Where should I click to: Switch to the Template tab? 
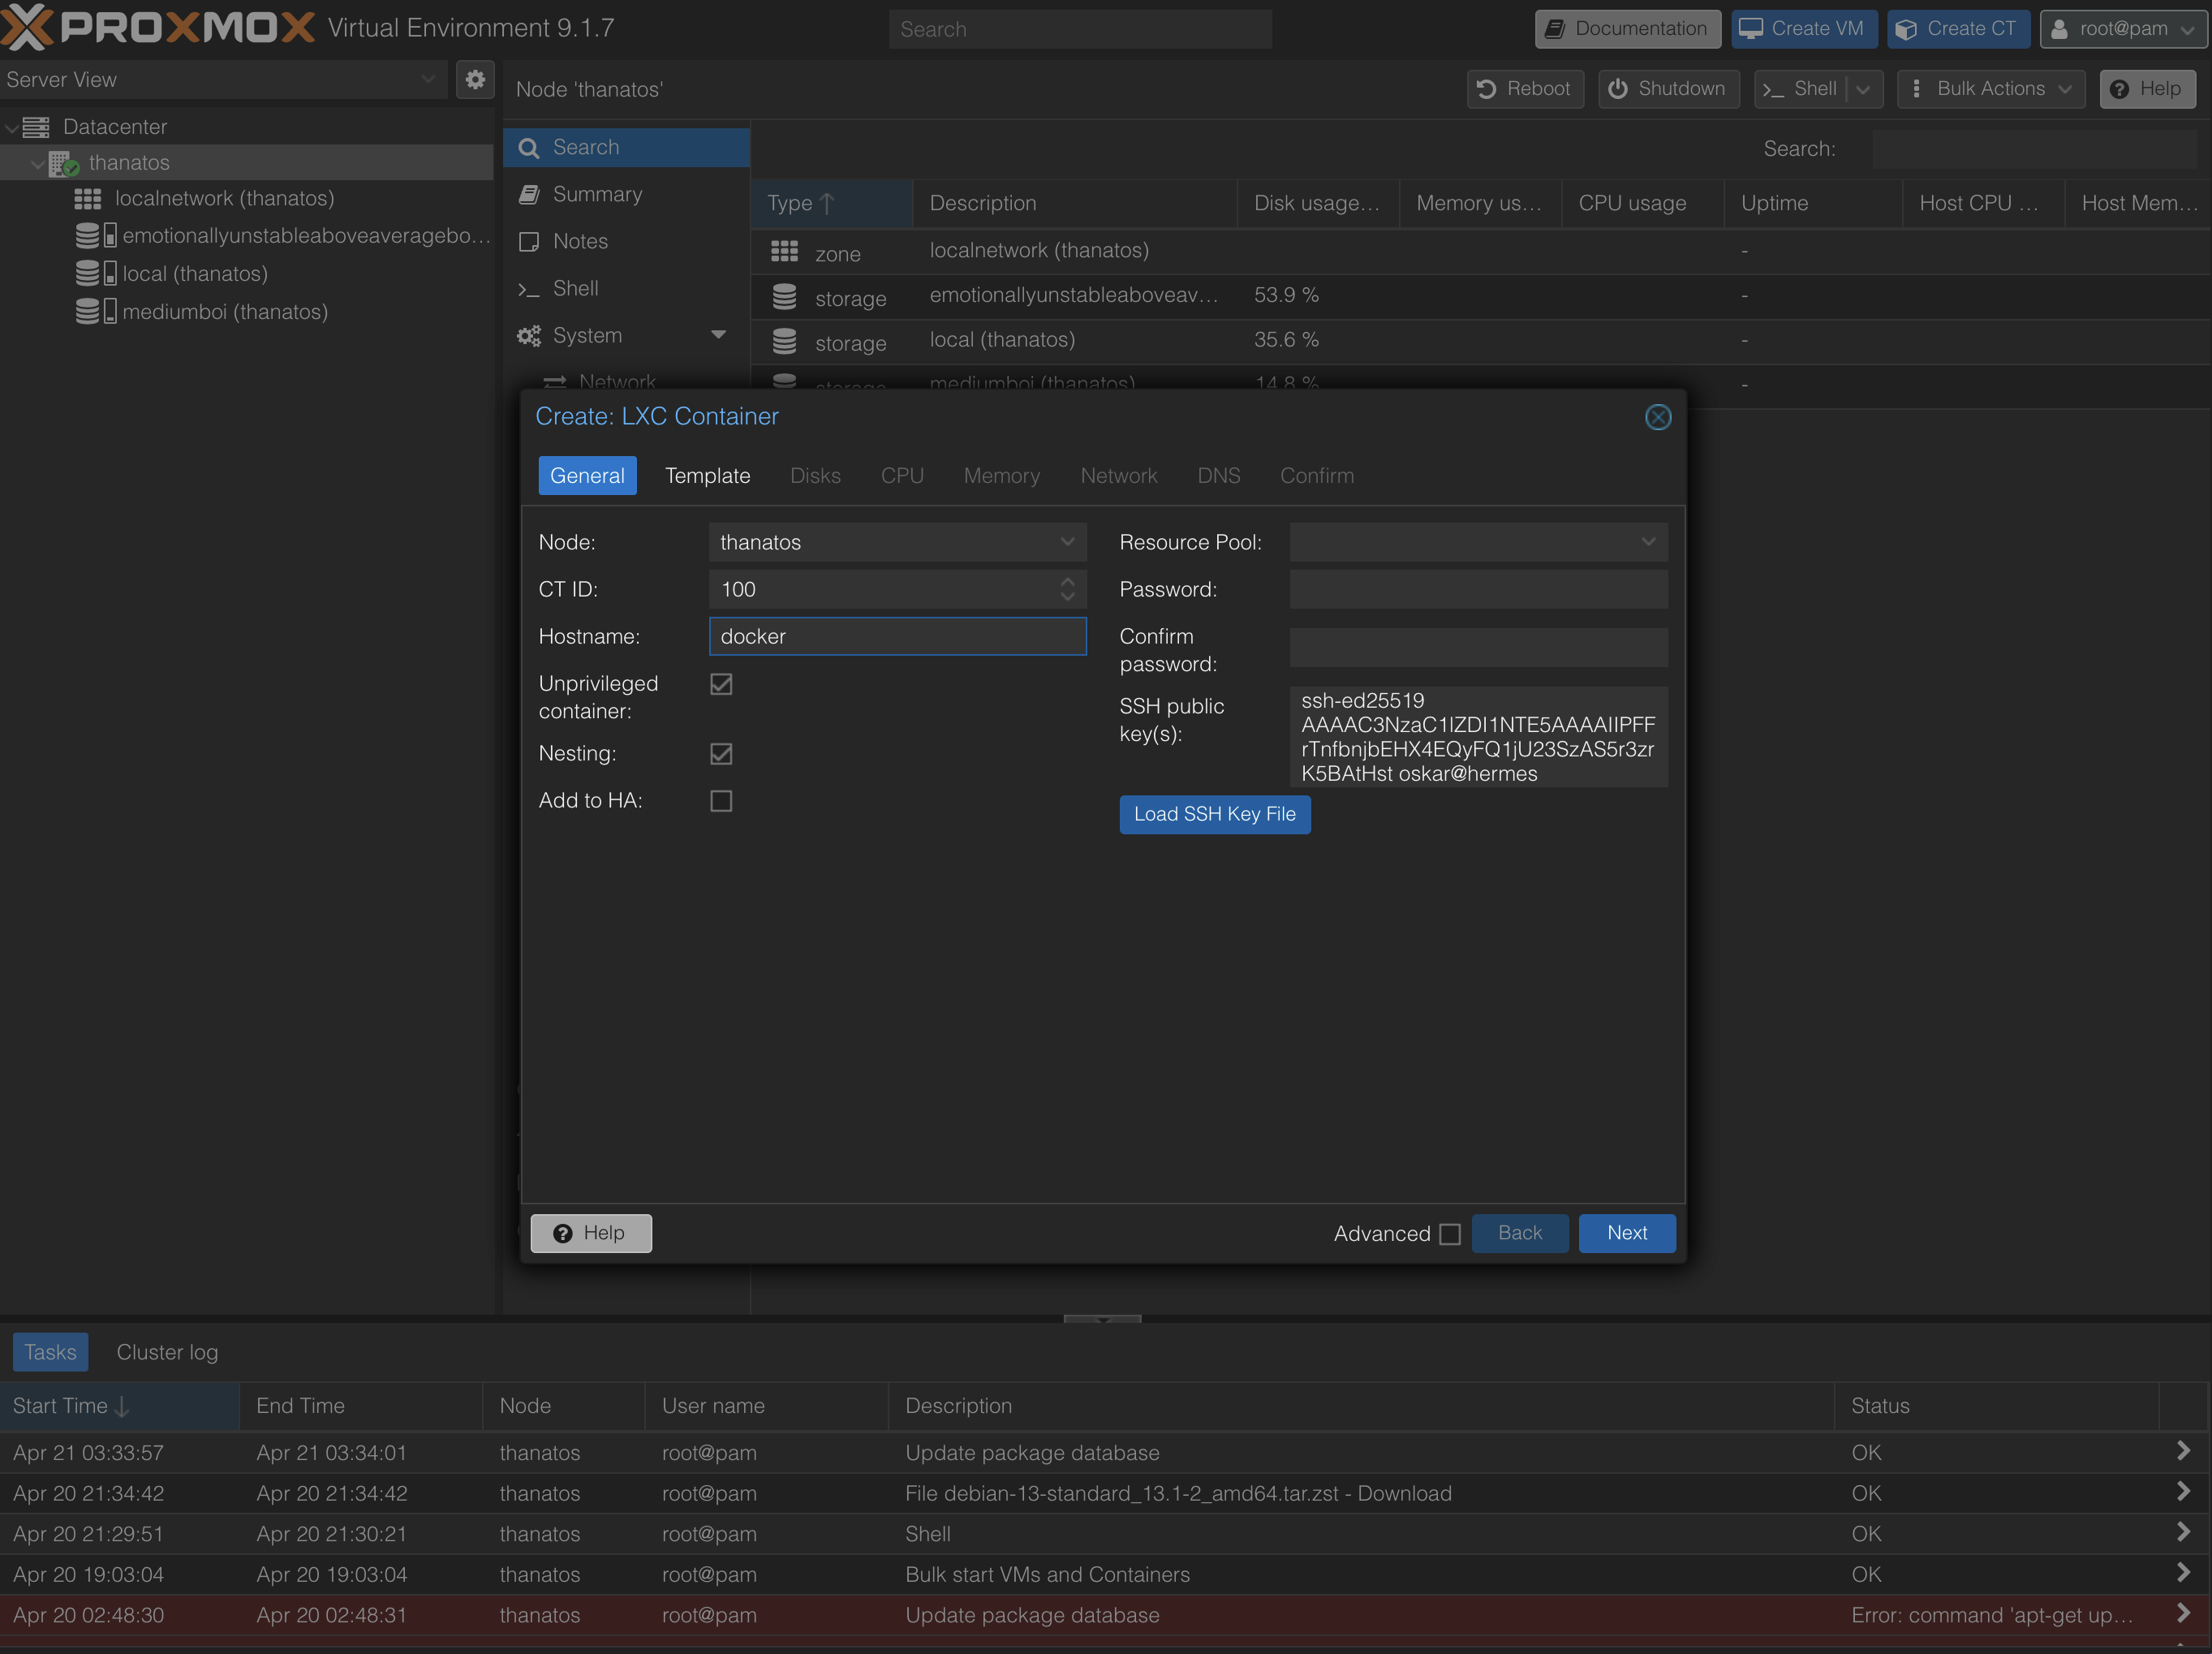707,476
